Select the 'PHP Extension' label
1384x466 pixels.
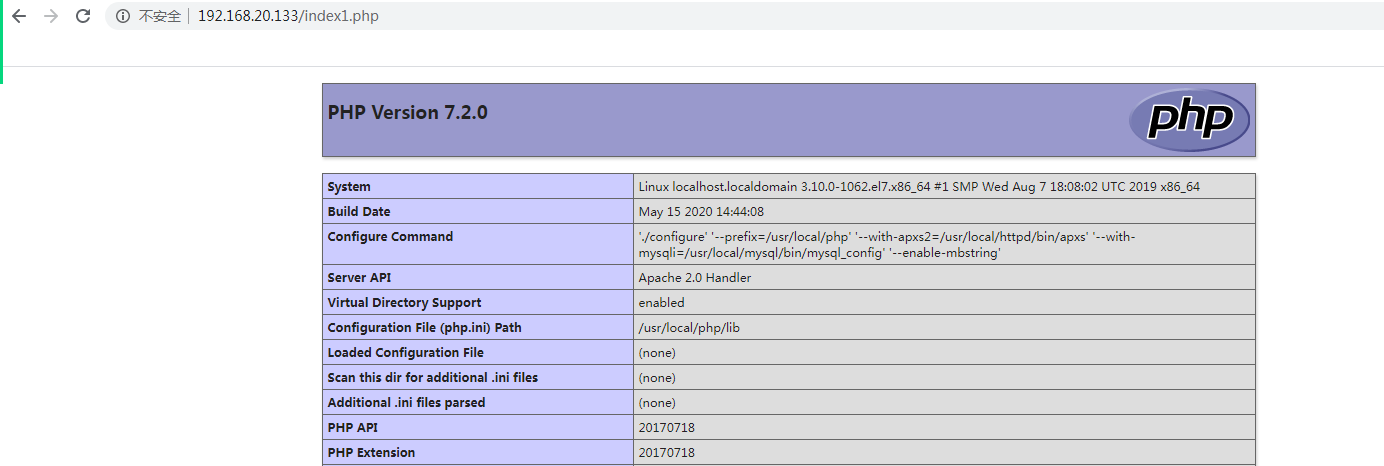[371, 453]
